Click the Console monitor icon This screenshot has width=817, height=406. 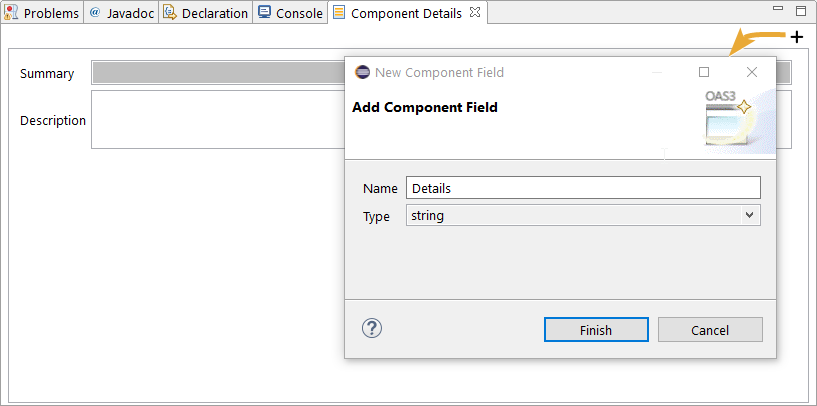point(265,13)
